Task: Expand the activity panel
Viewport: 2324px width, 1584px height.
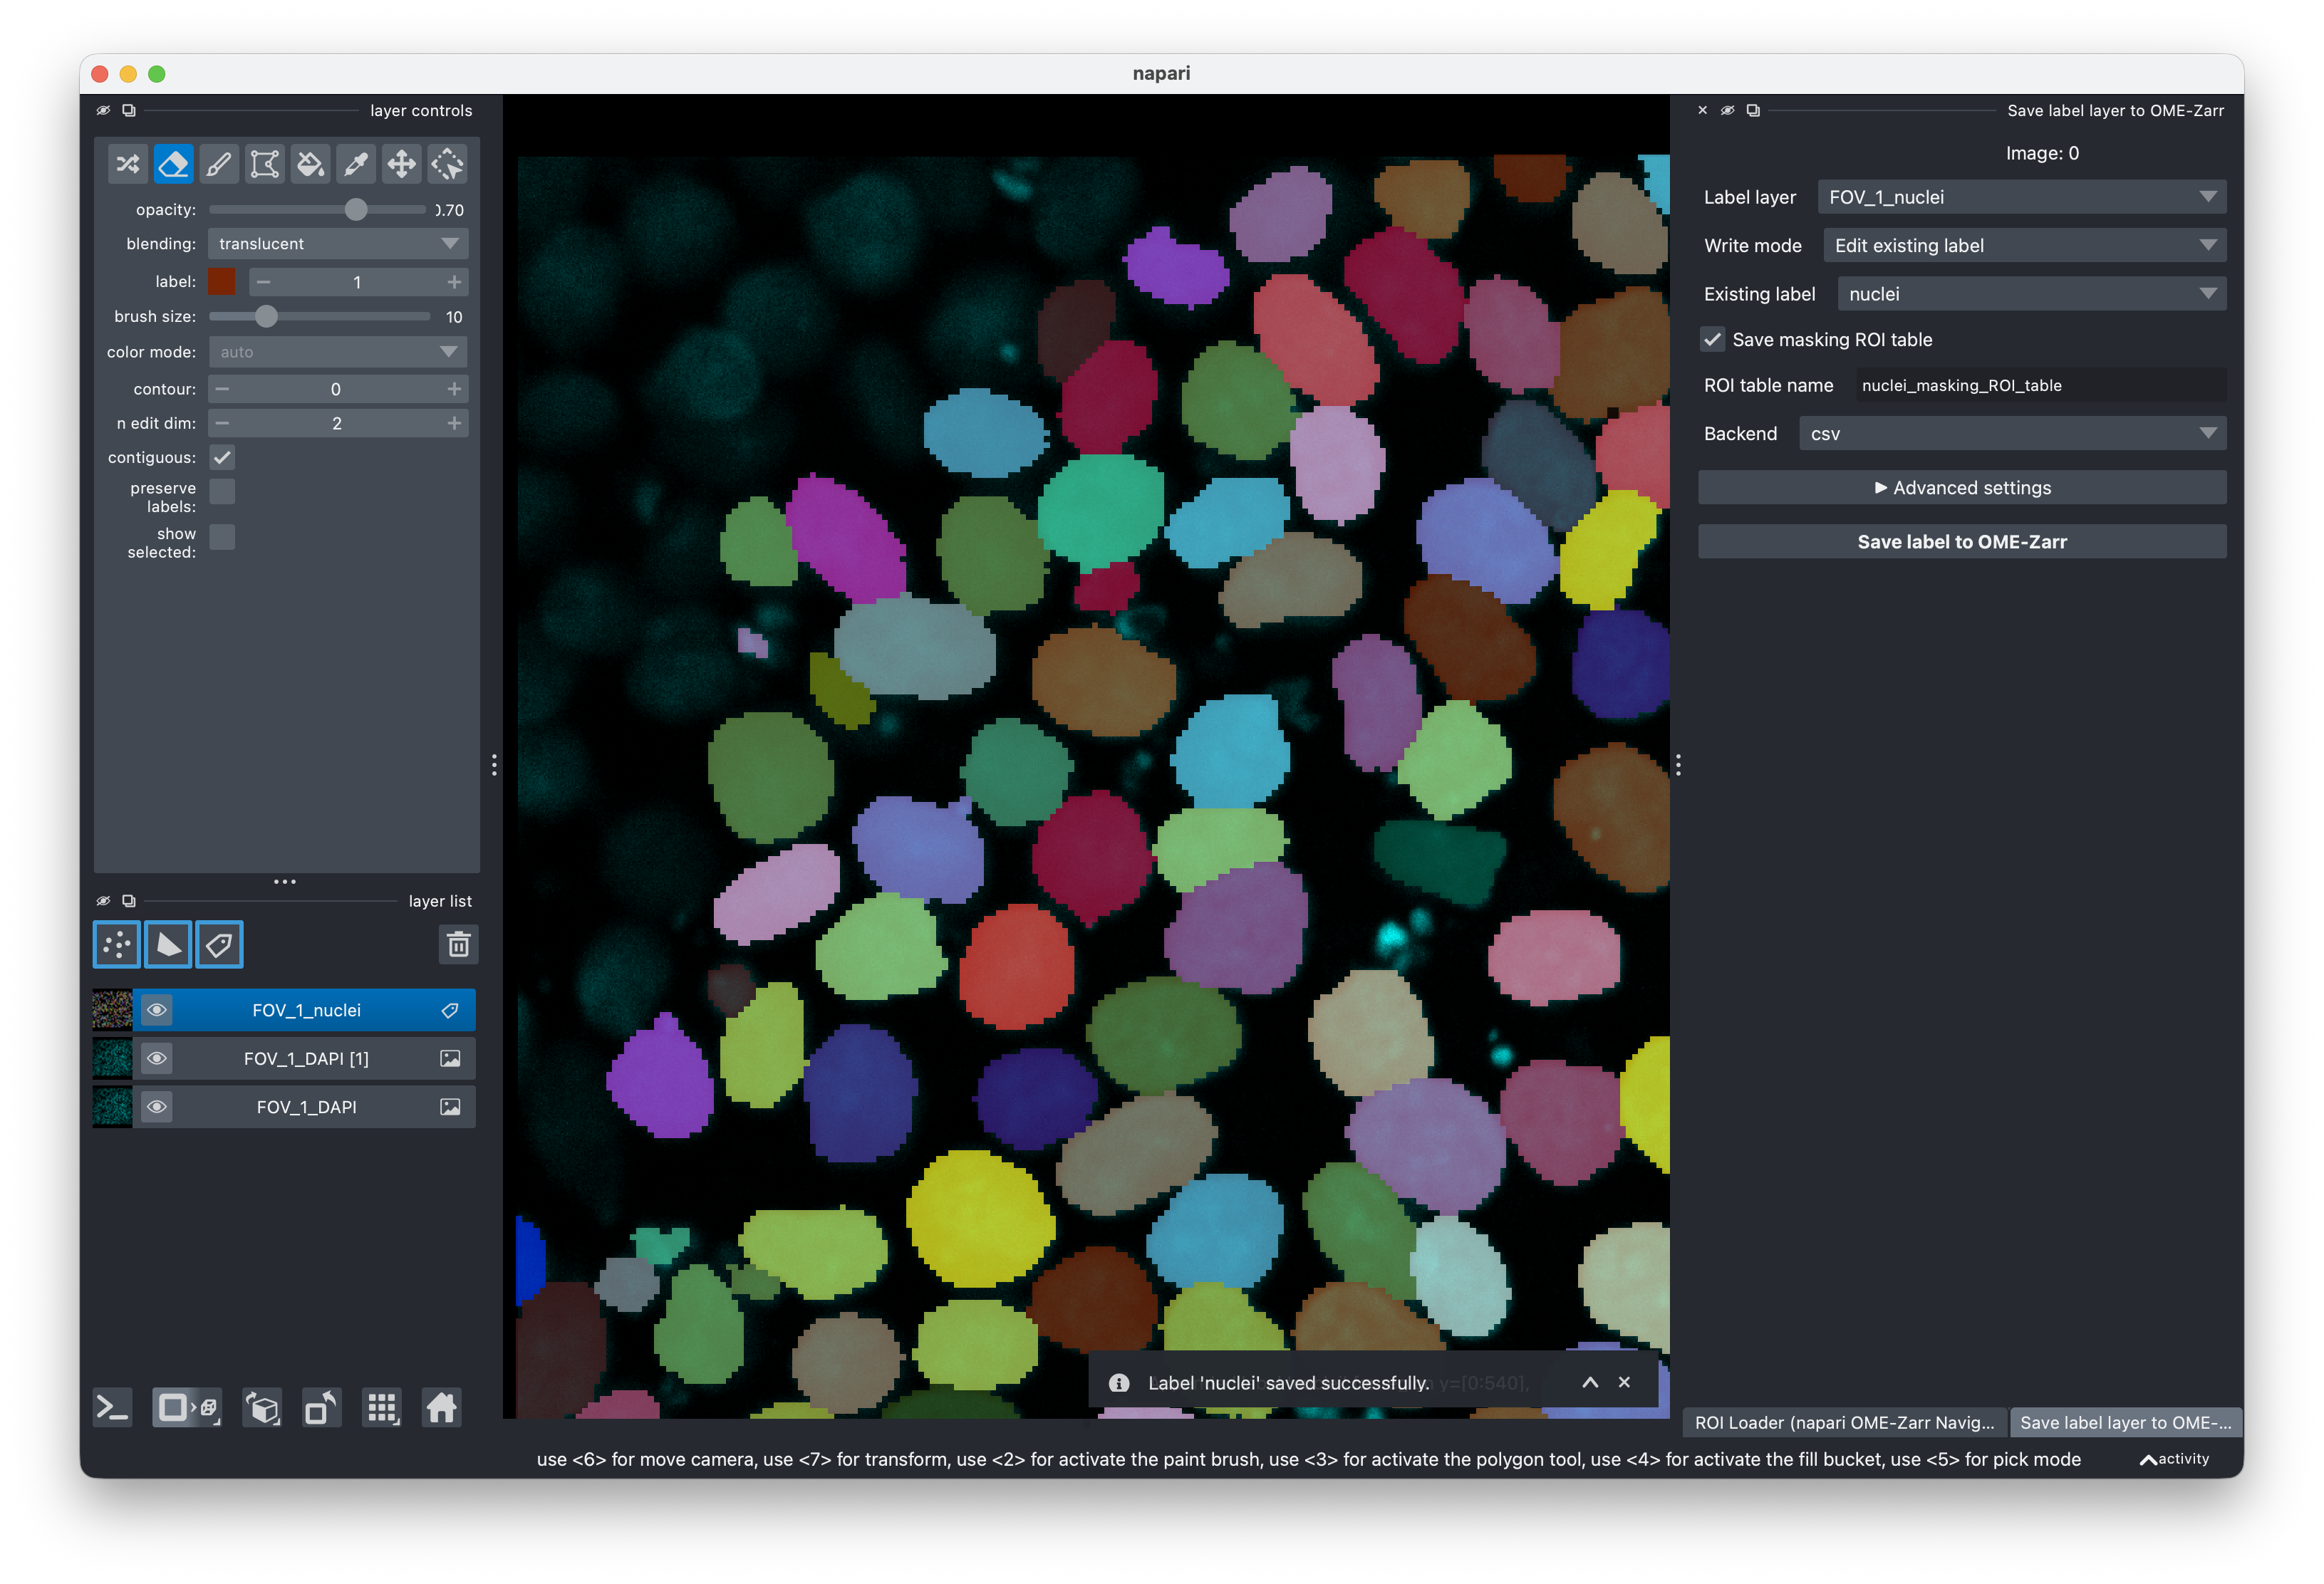Action: [2175, 1459]
